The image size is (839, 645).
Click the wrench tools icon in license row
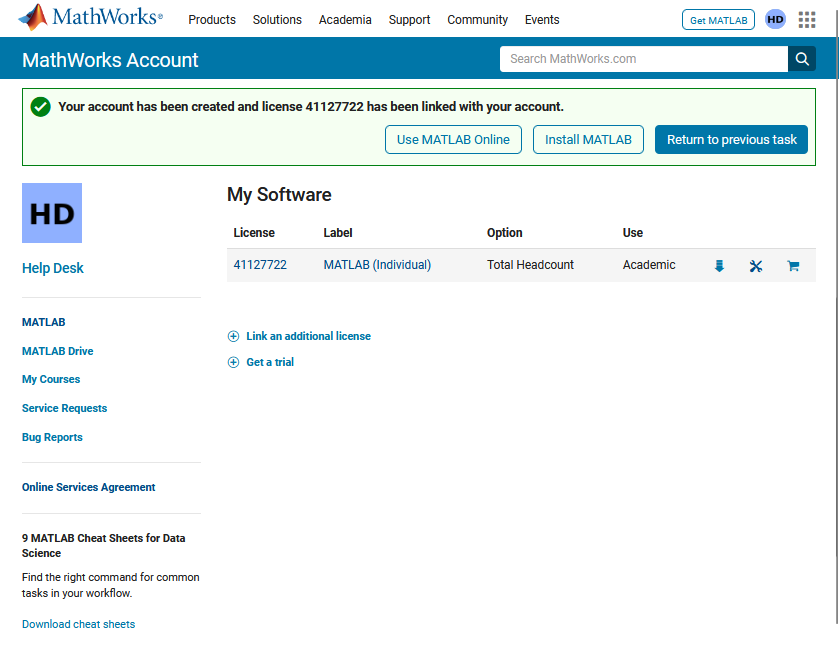pyautogui.click(x=756, y=266)
